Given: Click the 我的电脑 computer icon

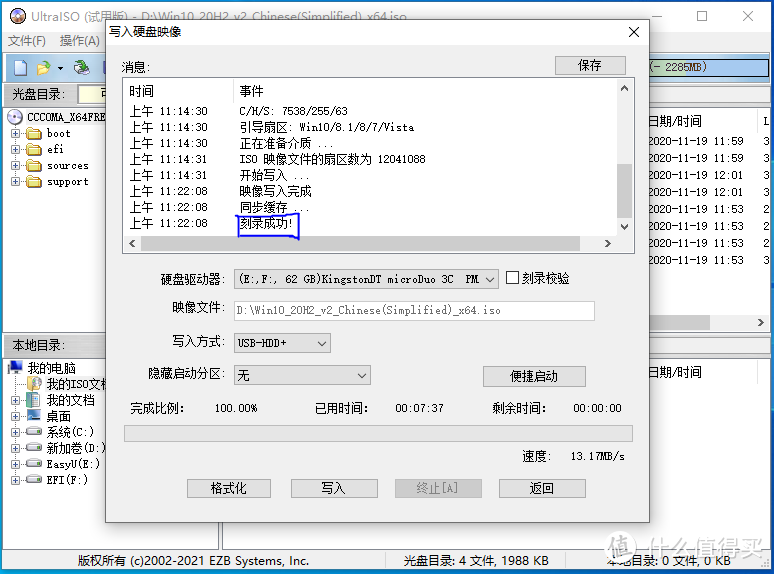Looking at the screenshot, I should coord(16,367).
